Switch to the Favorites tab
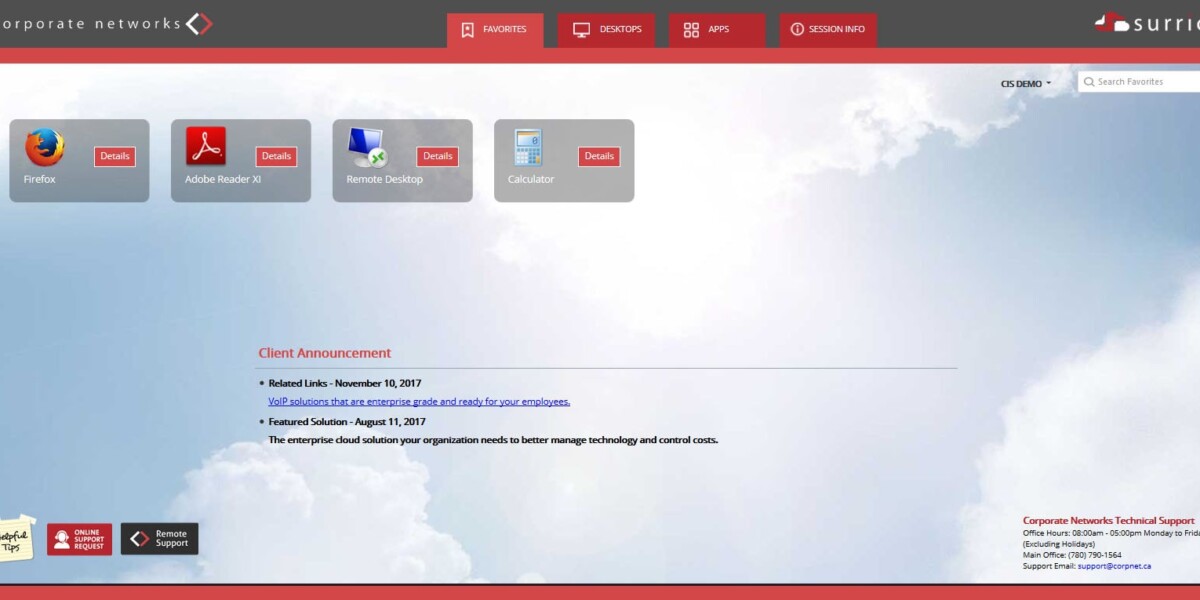 [x=495, y=30]
